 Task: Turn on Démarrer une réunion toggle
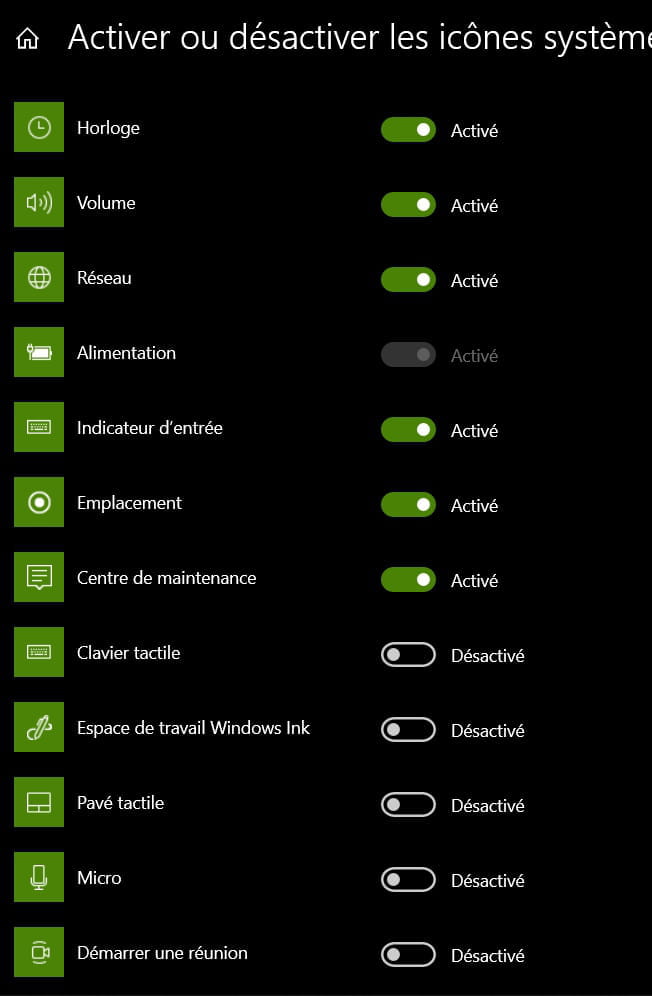[x=408, y=954]
